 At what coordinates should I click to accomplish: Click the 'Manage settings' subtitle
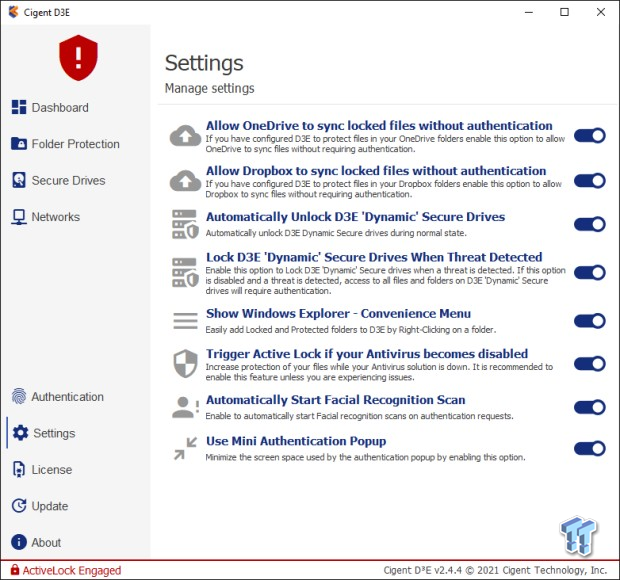click(x=210, y=88)
